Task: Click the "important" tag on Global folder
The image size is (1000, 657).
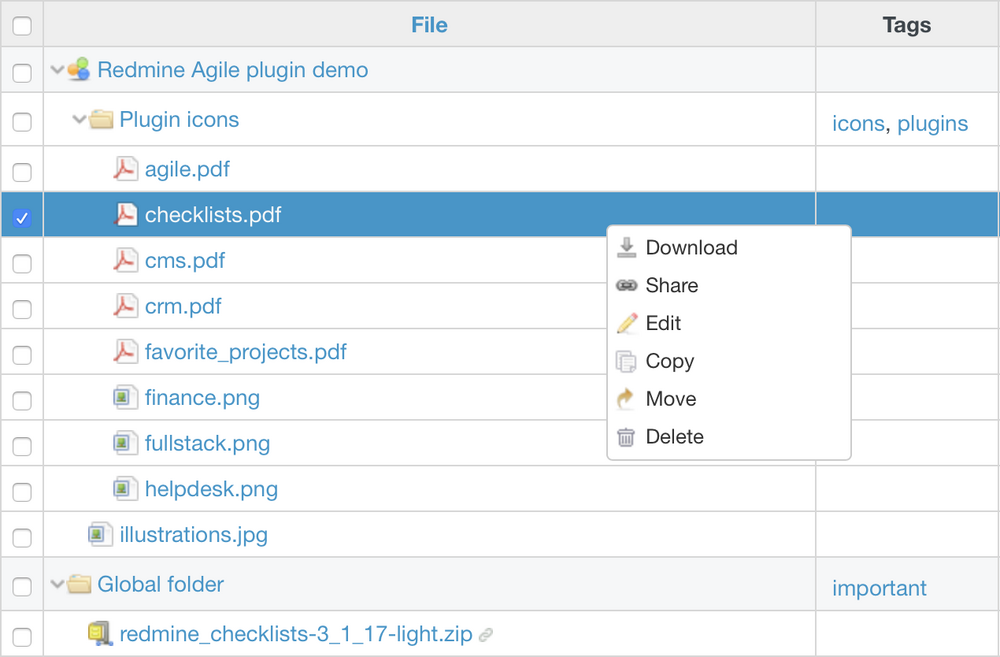Action: pos(879,588)
